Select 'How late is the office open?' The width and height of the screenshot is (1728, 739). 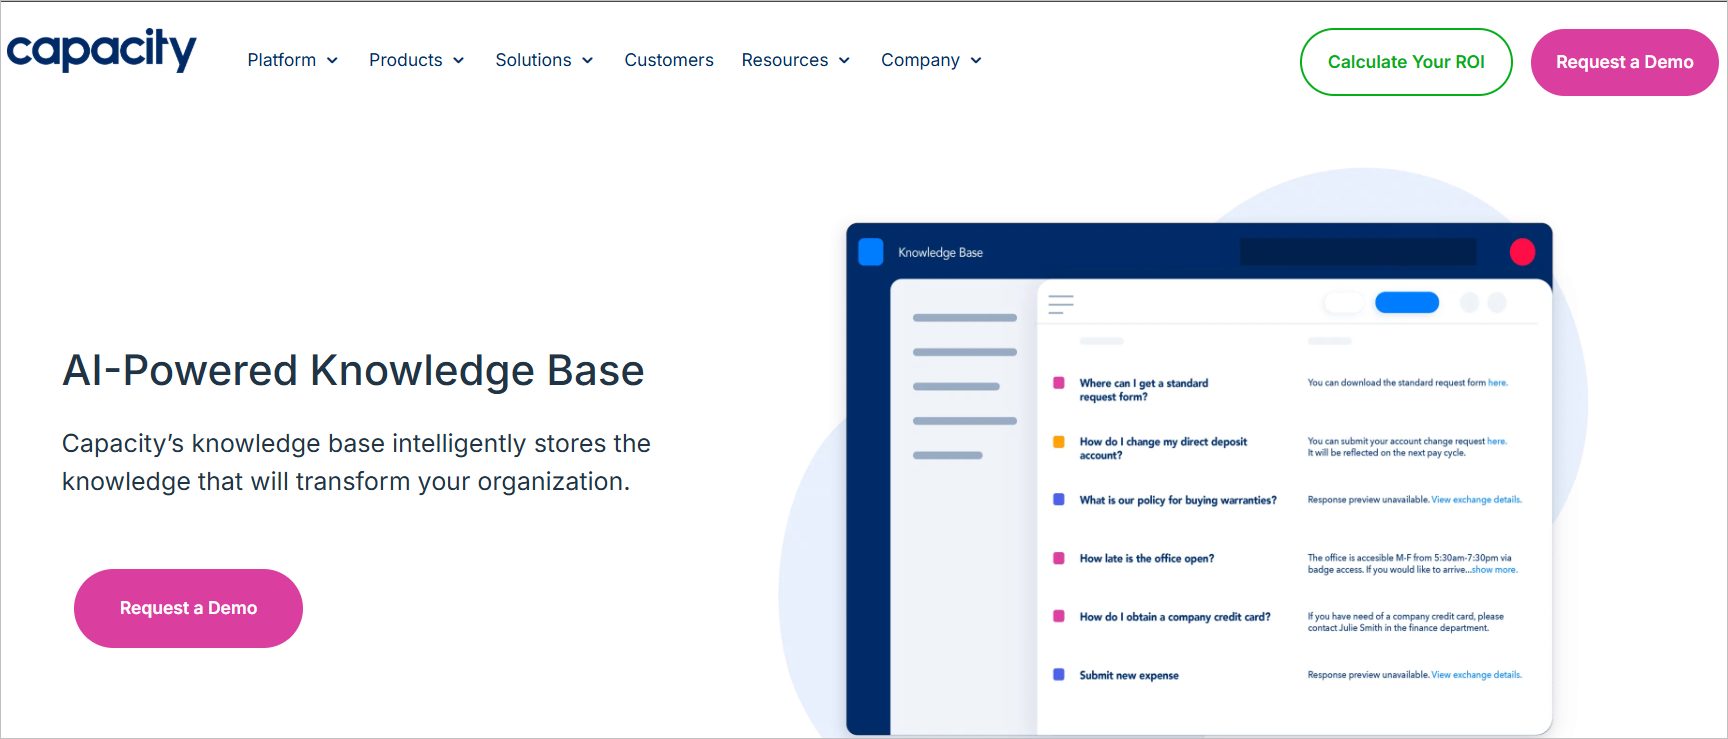1147,558
